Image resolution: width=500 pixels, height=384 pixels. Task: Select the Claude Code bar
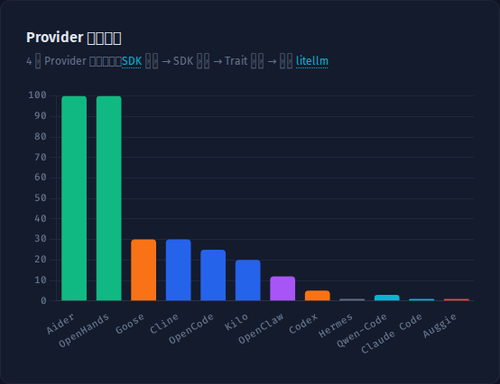point(422,300)
